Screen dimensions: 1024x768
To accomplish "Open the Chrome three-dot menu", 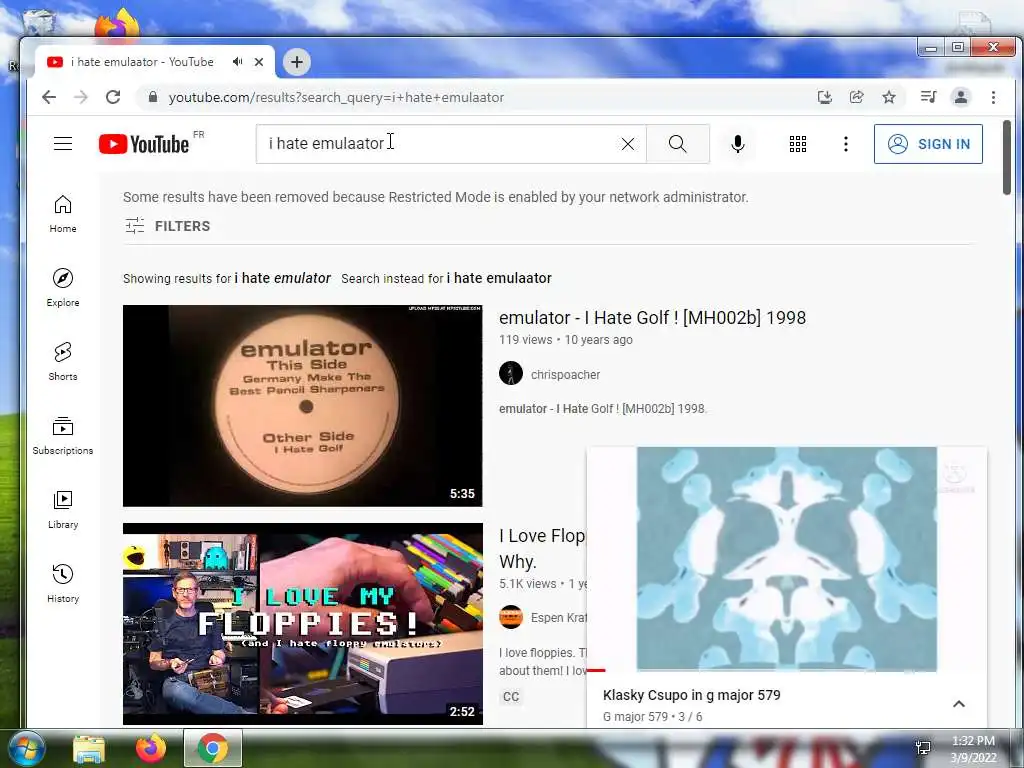I will 993,97.
